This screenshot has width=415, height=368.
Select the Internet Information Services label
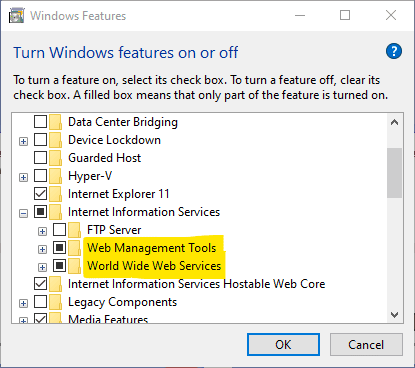tap(144, 212)
